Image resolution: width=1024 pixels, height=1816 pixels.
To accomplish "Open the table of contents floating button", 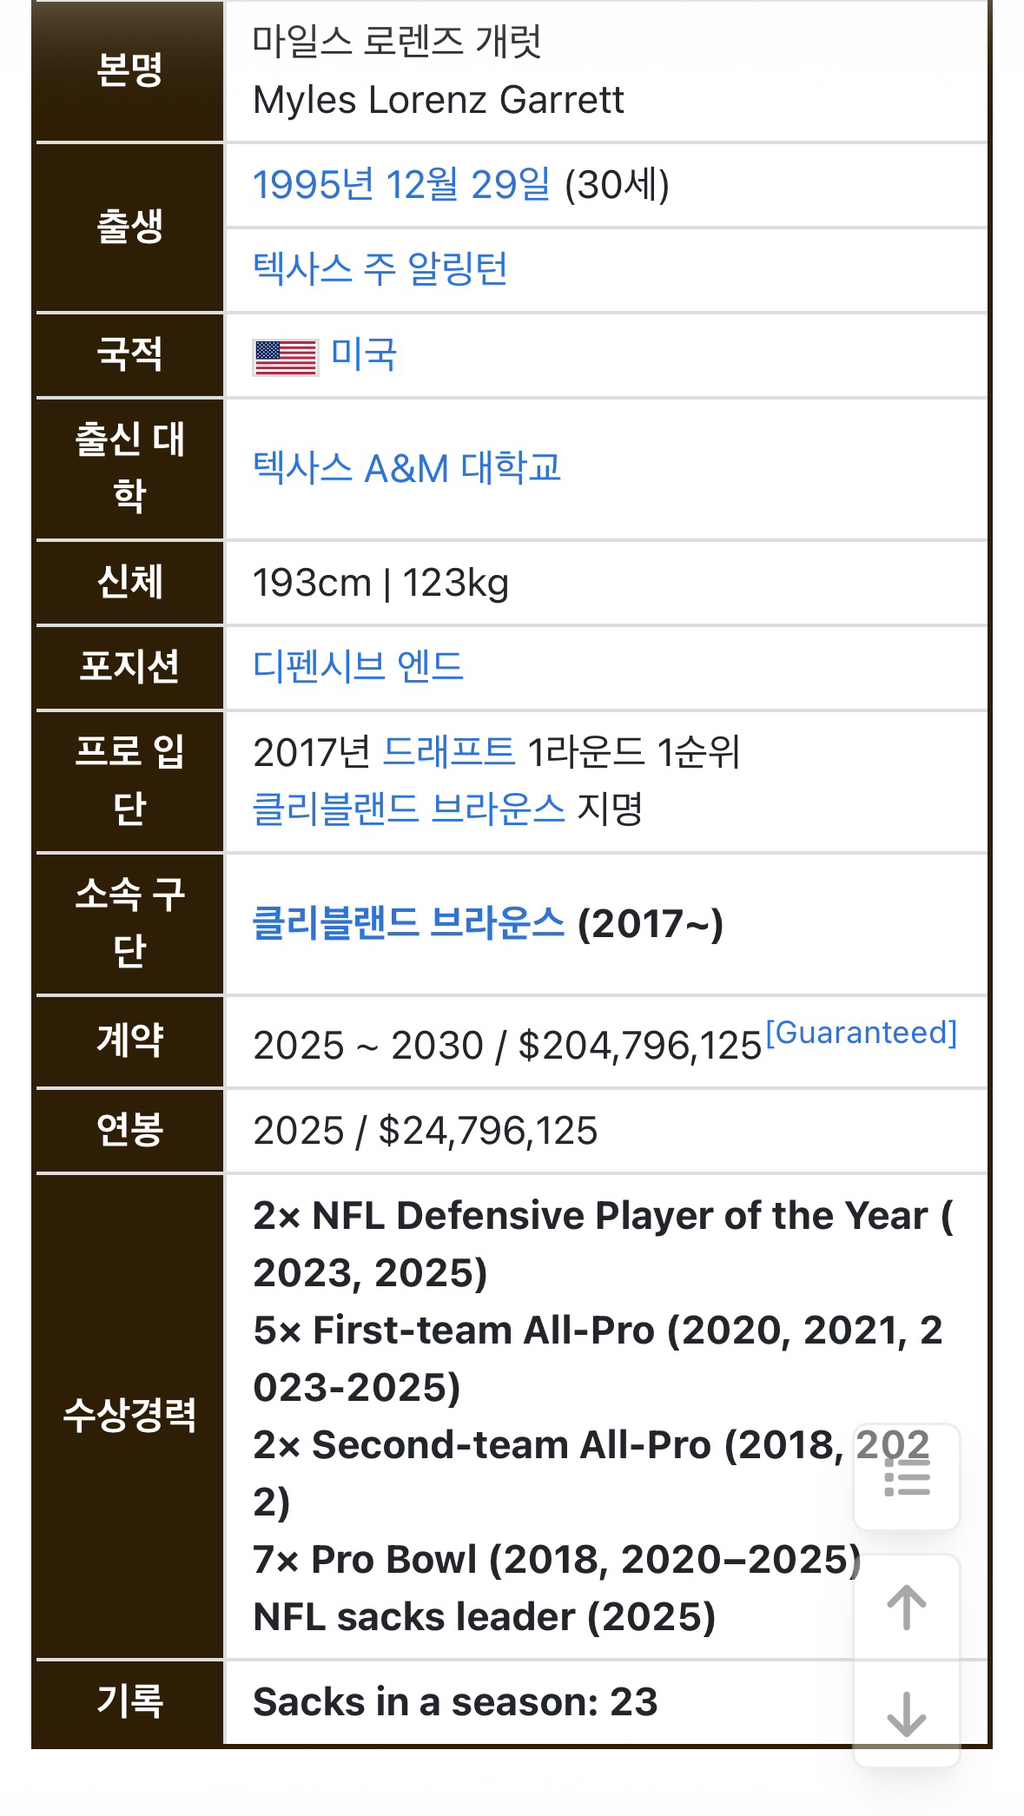I will tap(907, 1477).
